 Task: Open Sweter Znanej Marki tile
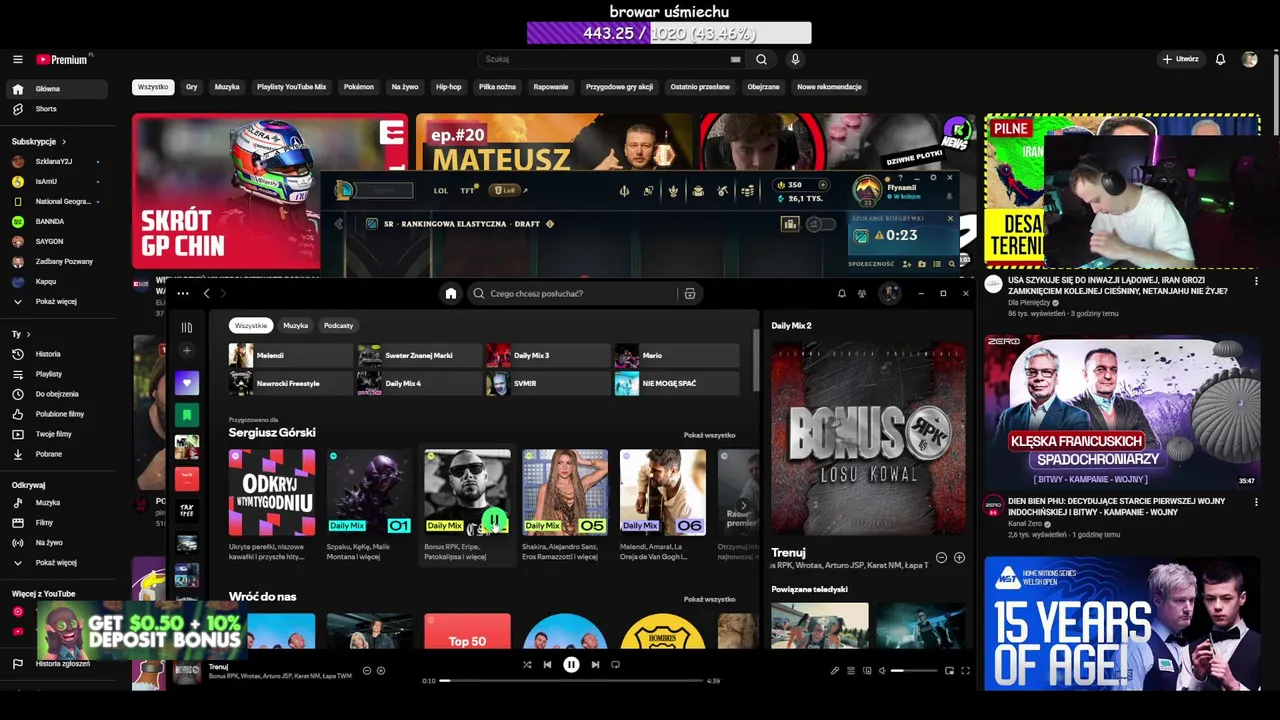[x=419, y=355]
